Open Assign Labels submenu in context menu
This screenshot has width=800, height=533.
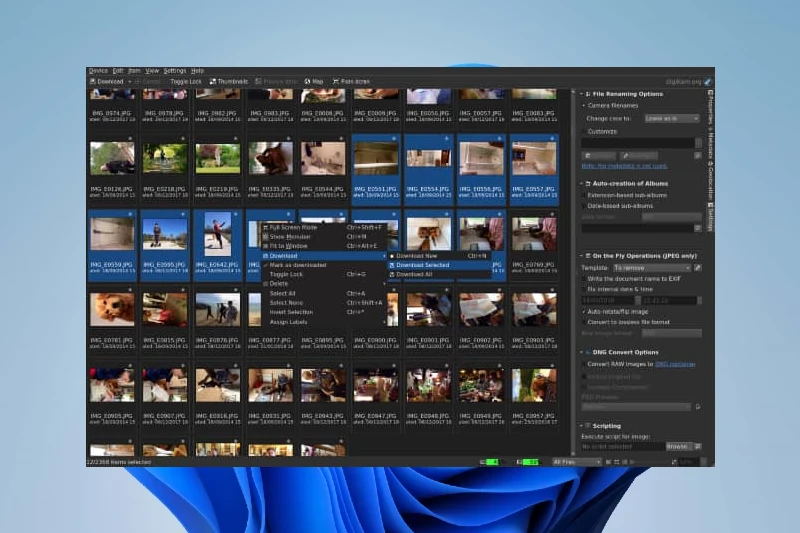323,322
